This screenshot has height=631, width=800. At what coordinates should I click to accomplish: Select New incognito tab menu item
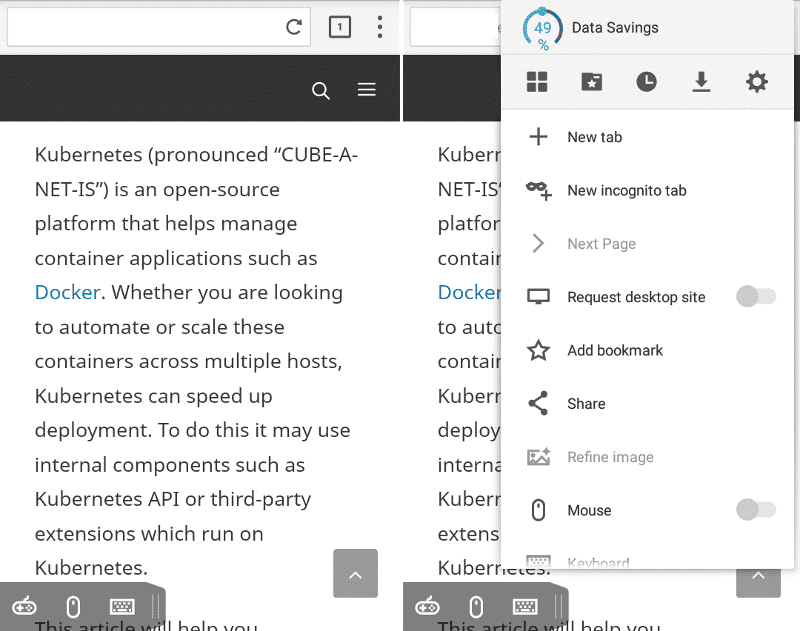coord(626,190)
